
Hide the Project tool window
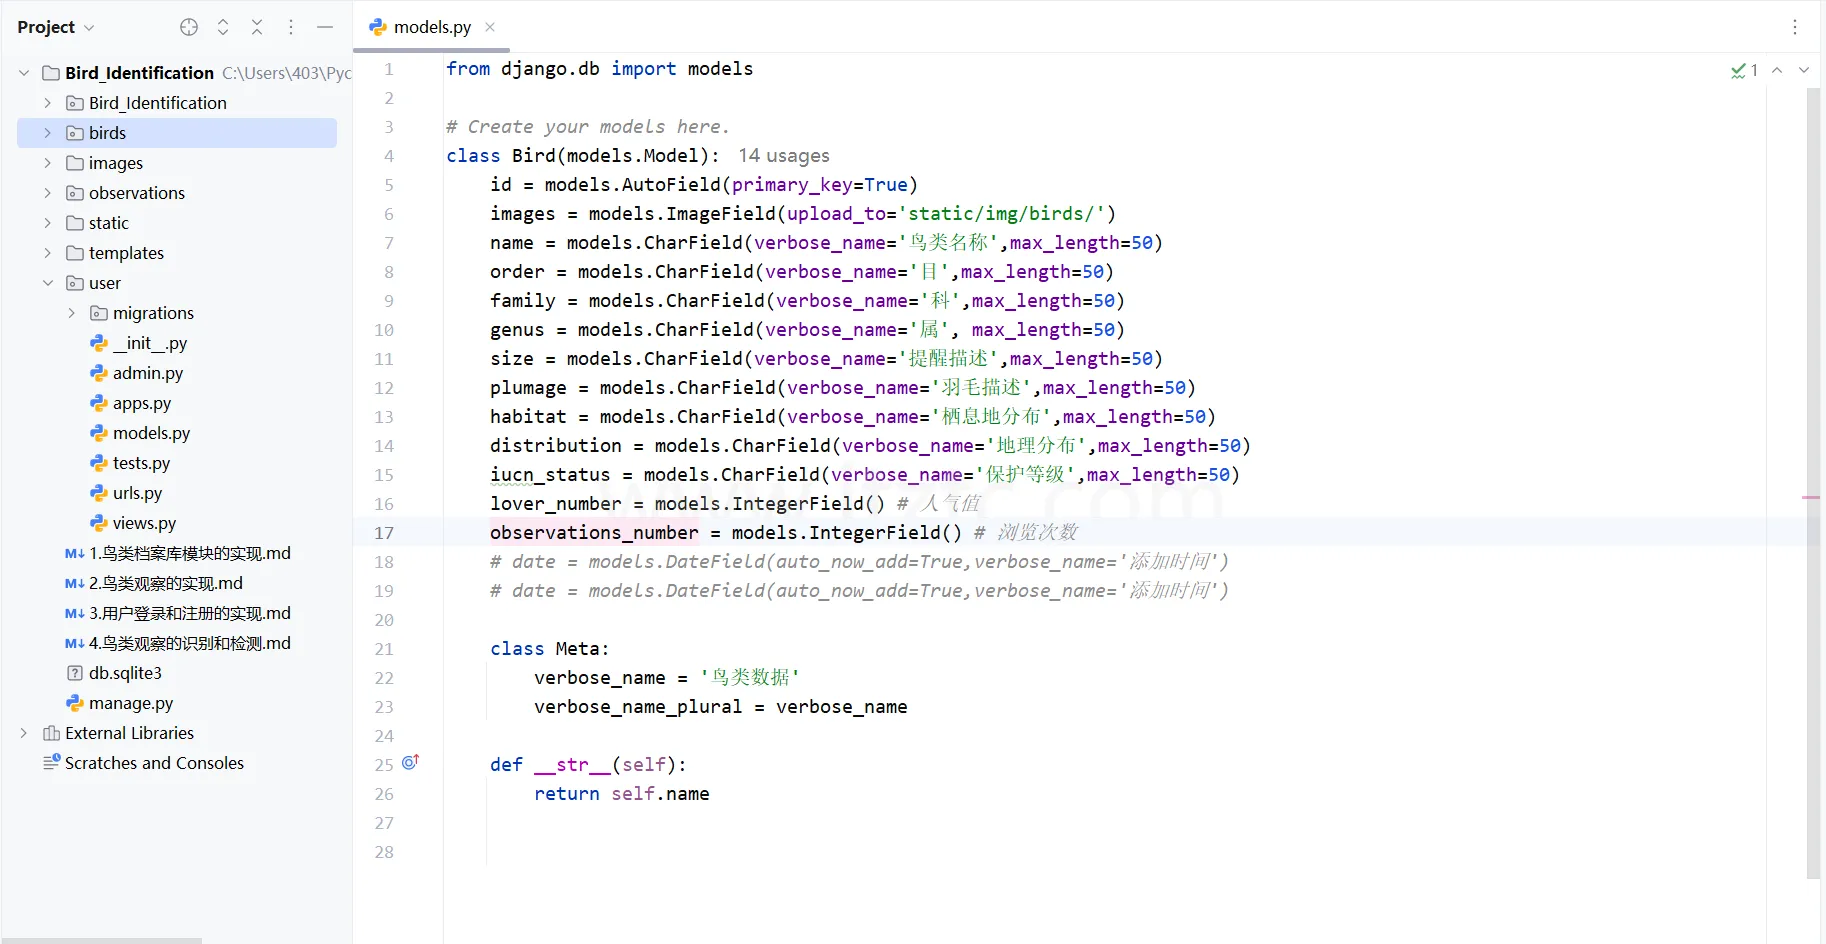click(x=325, y=27)
